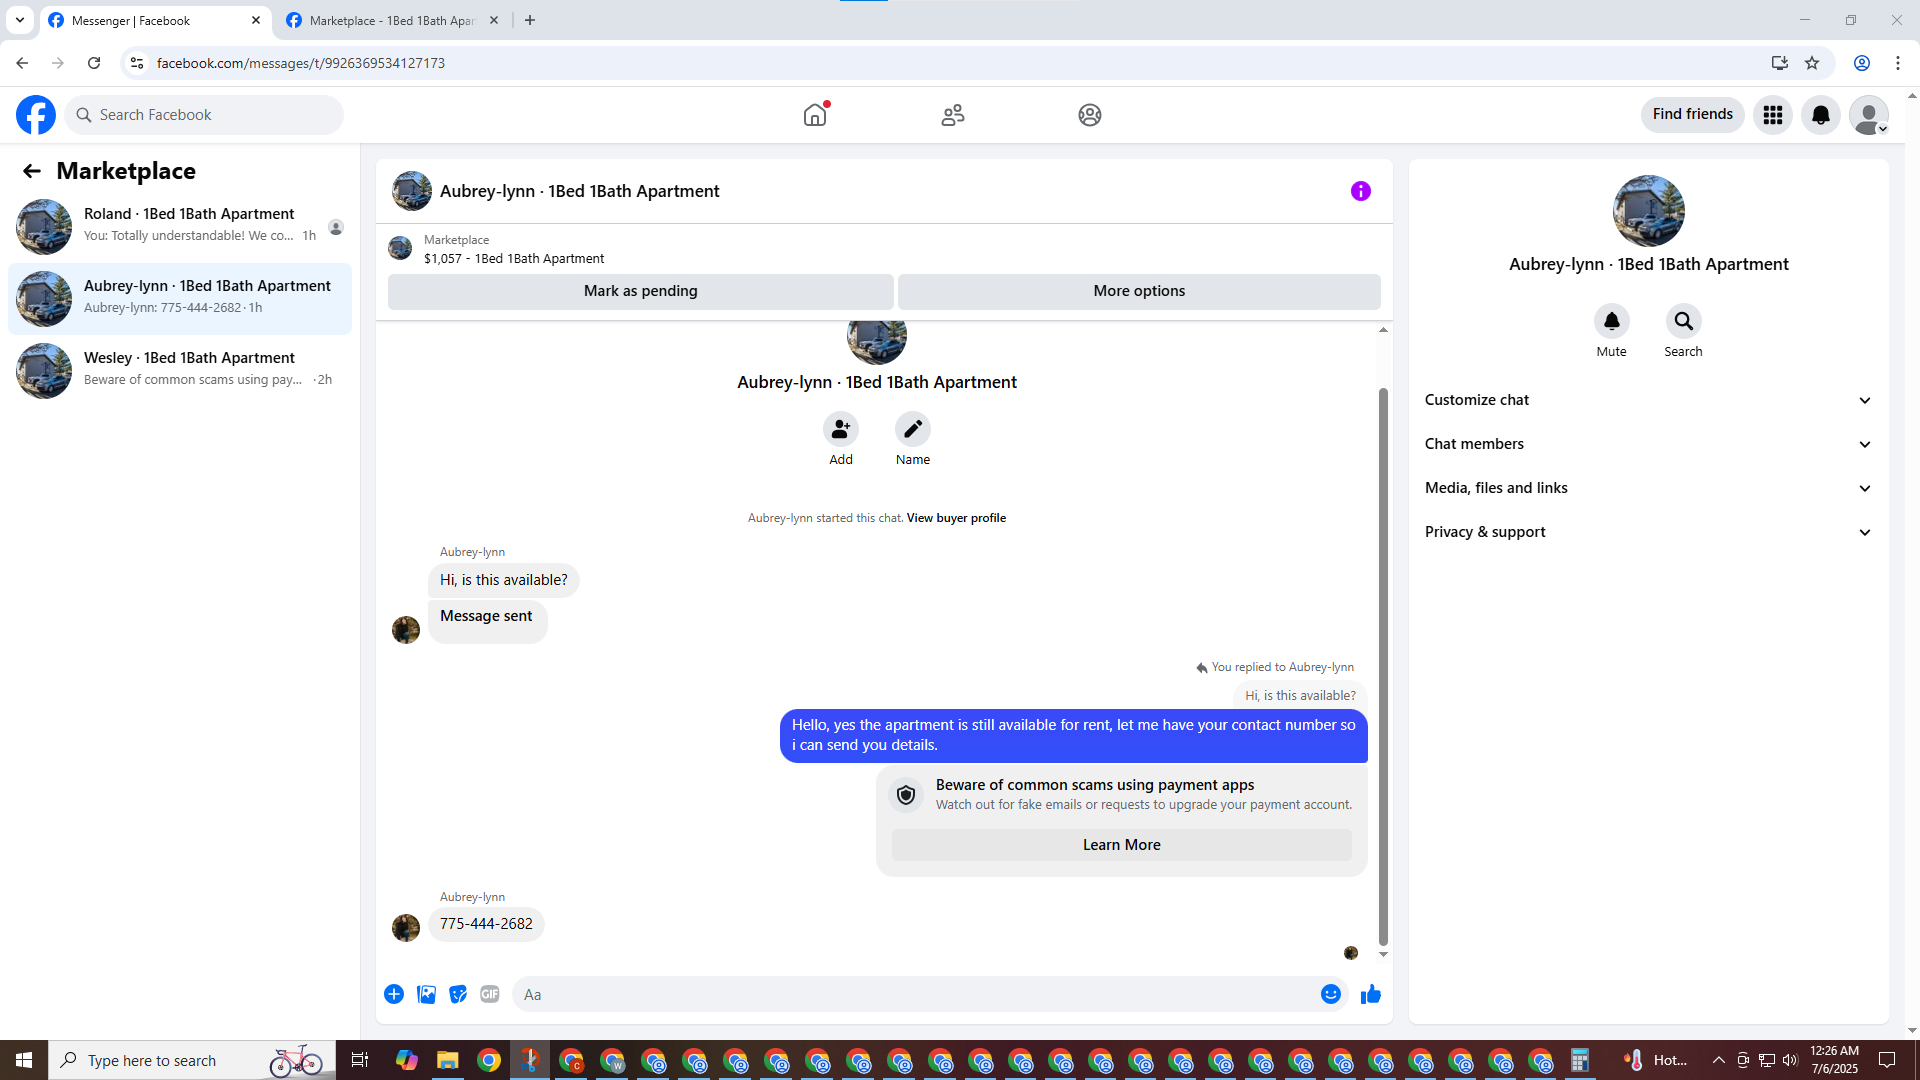Switch to Marketplace 1Bed 1Bath browser tab
This screenshot has height=1080, width=1920.
pyautogui.click(x=392, y=20)
